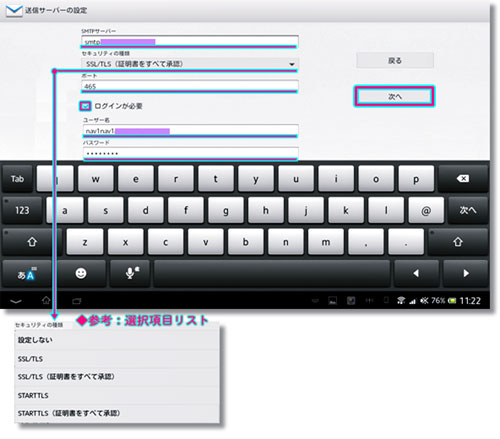Tap the left arrow cursor key
Screen dimensions: 500x439
tap(416, 273)
